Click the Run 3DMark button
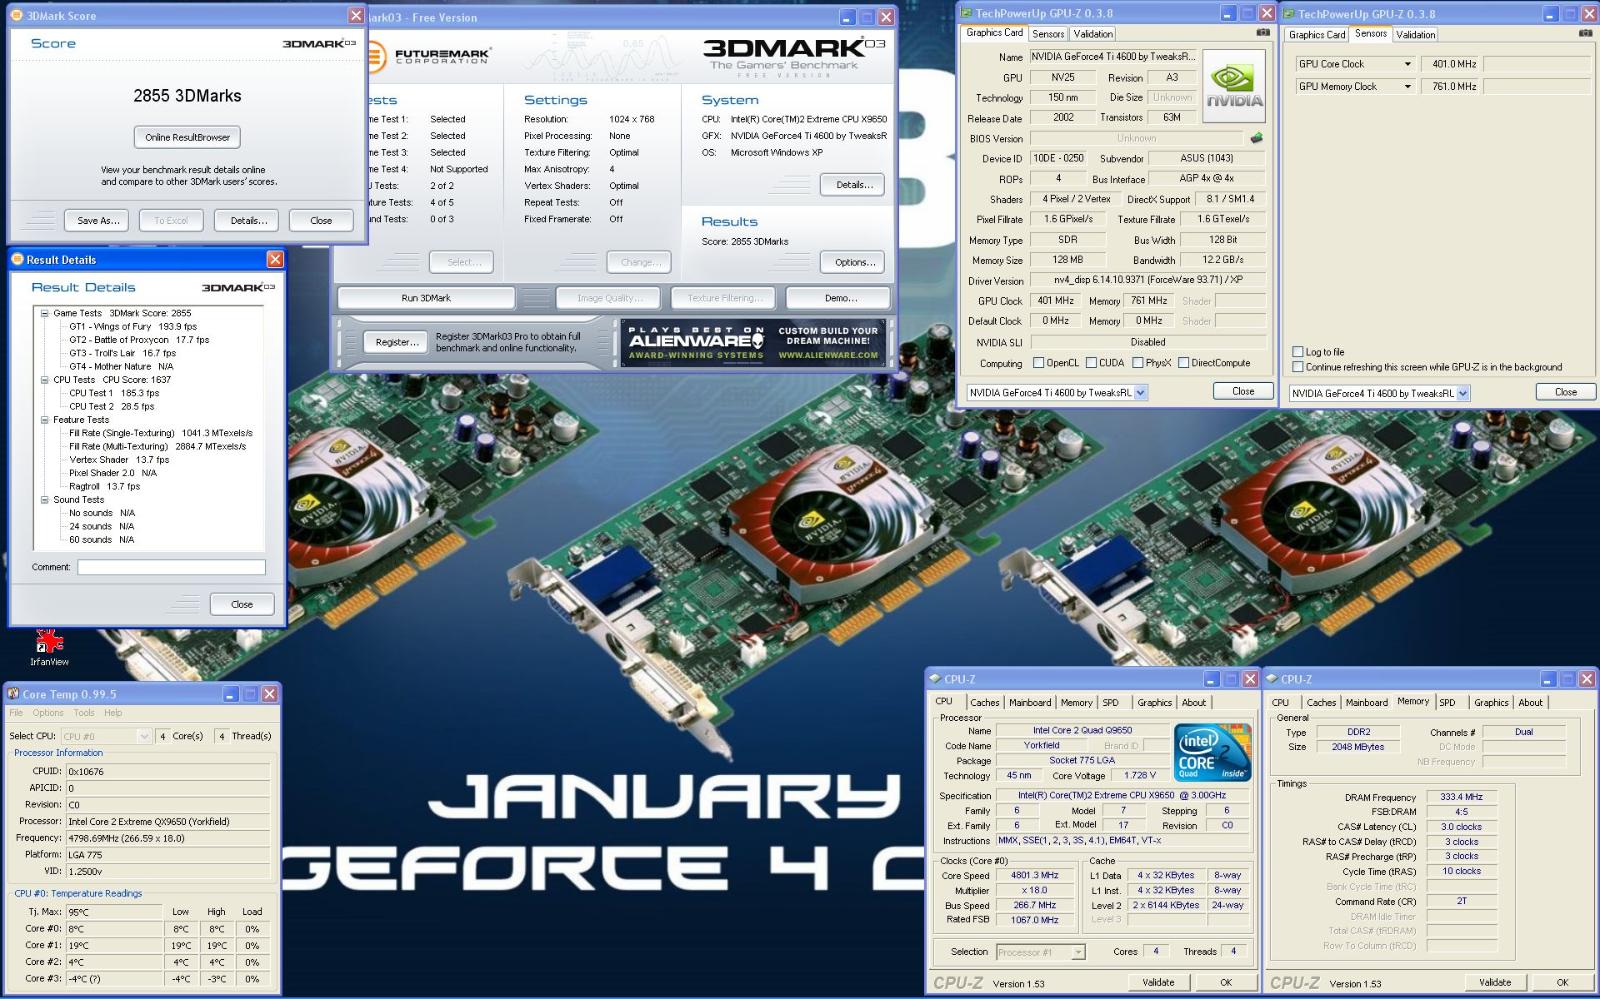This screenshot has height=999, width=1600. click(x=426, y=298)
